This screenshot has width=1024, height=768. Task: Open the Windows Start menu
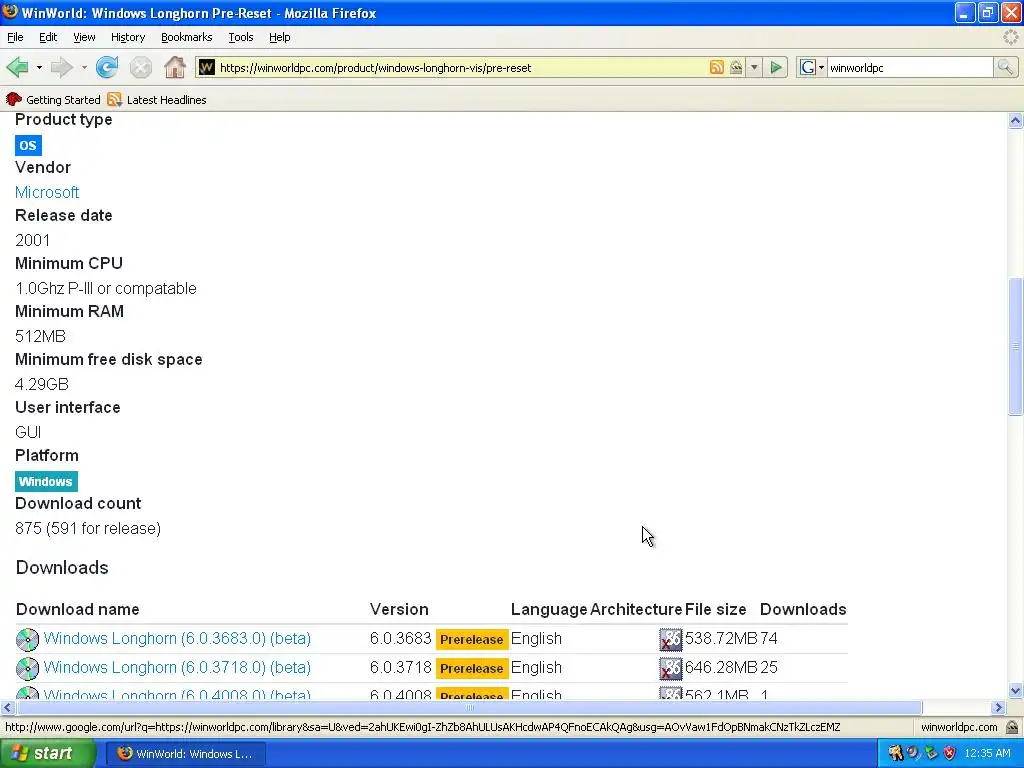(x=48, y=754)
